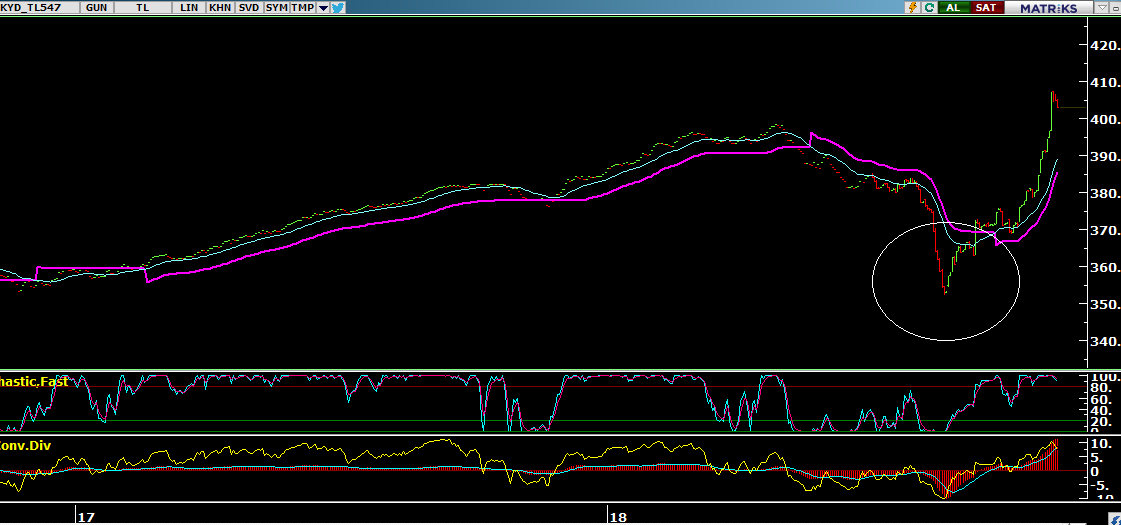The height and width of the screenshot is (525, 1121).
Task: Click the orange lightning bolt icon
Action: pyautogui.click(x=912, y=7)
